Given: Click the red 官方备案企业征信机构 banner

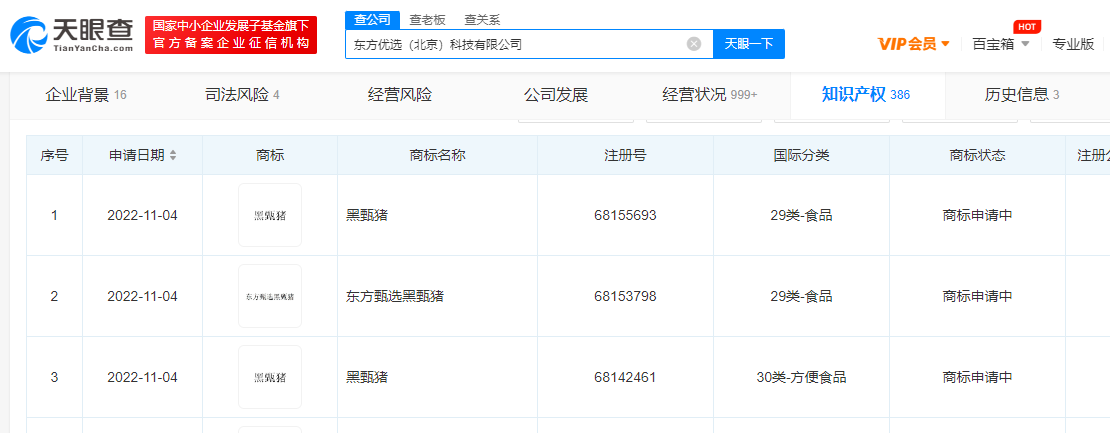Looking at the screenshot, I should (x=231, y=35).
